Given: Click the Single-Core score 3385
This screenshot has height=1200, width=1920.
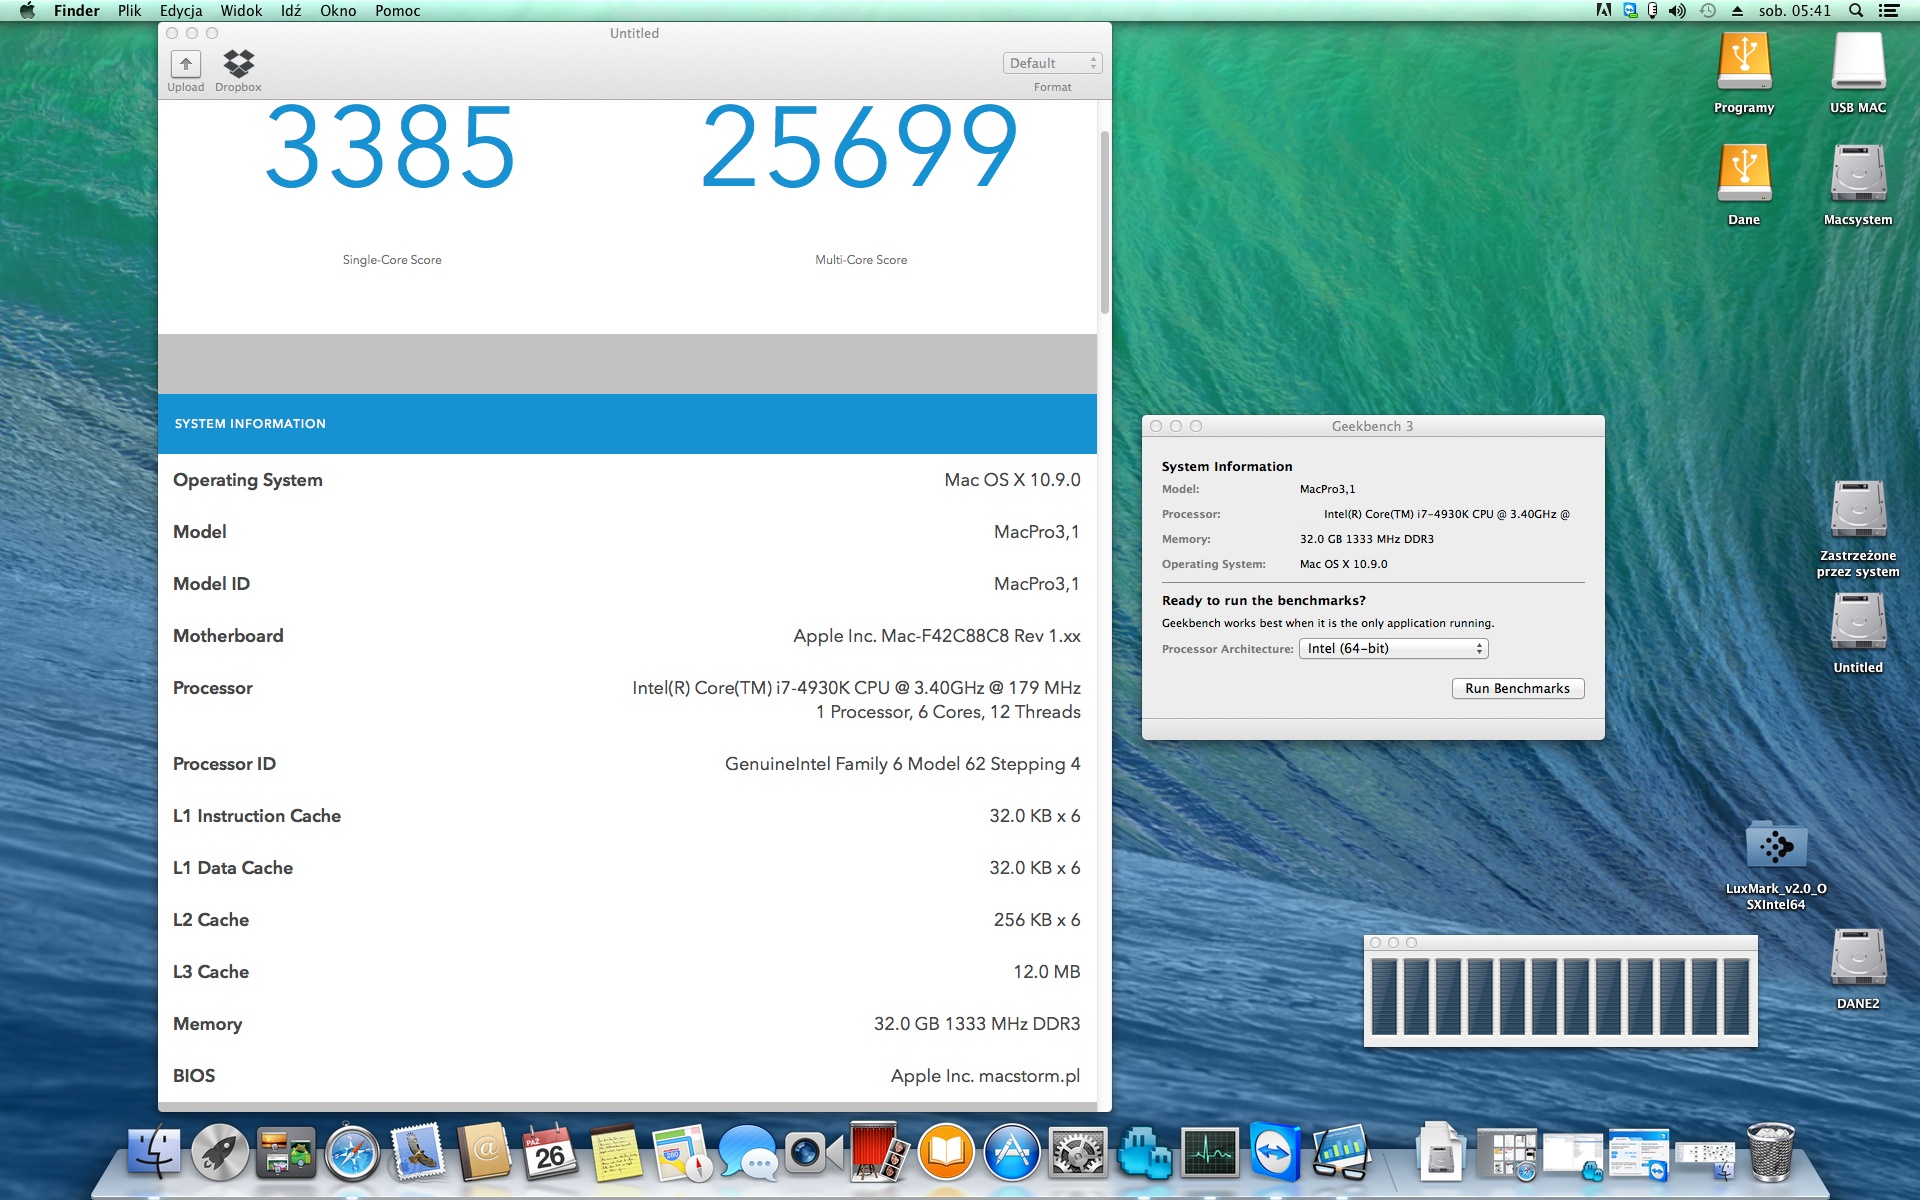Looking at the screenshot, I should (x=391, y=147).
